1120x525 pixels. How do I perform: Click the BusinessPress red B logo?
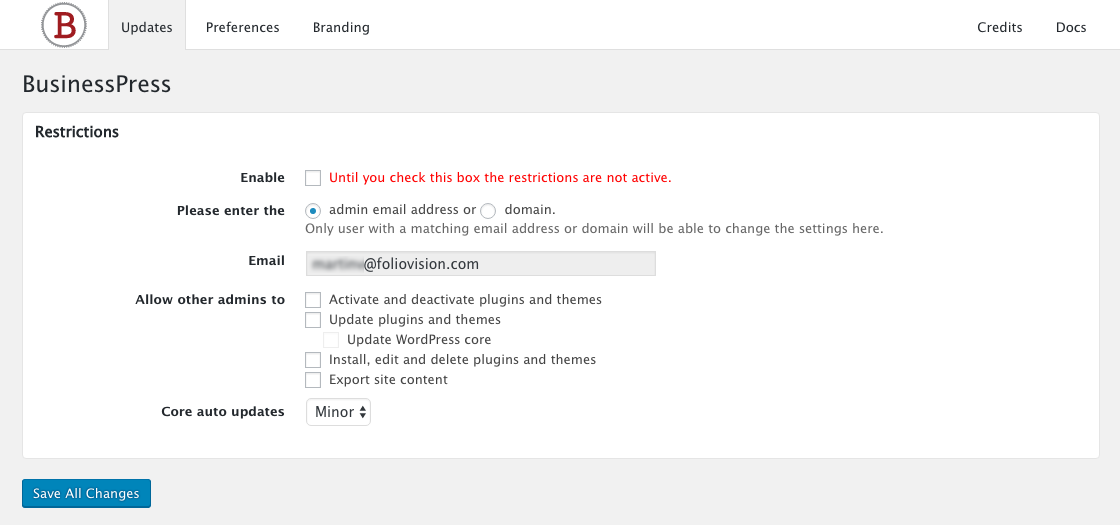click(x=64, y=25)
